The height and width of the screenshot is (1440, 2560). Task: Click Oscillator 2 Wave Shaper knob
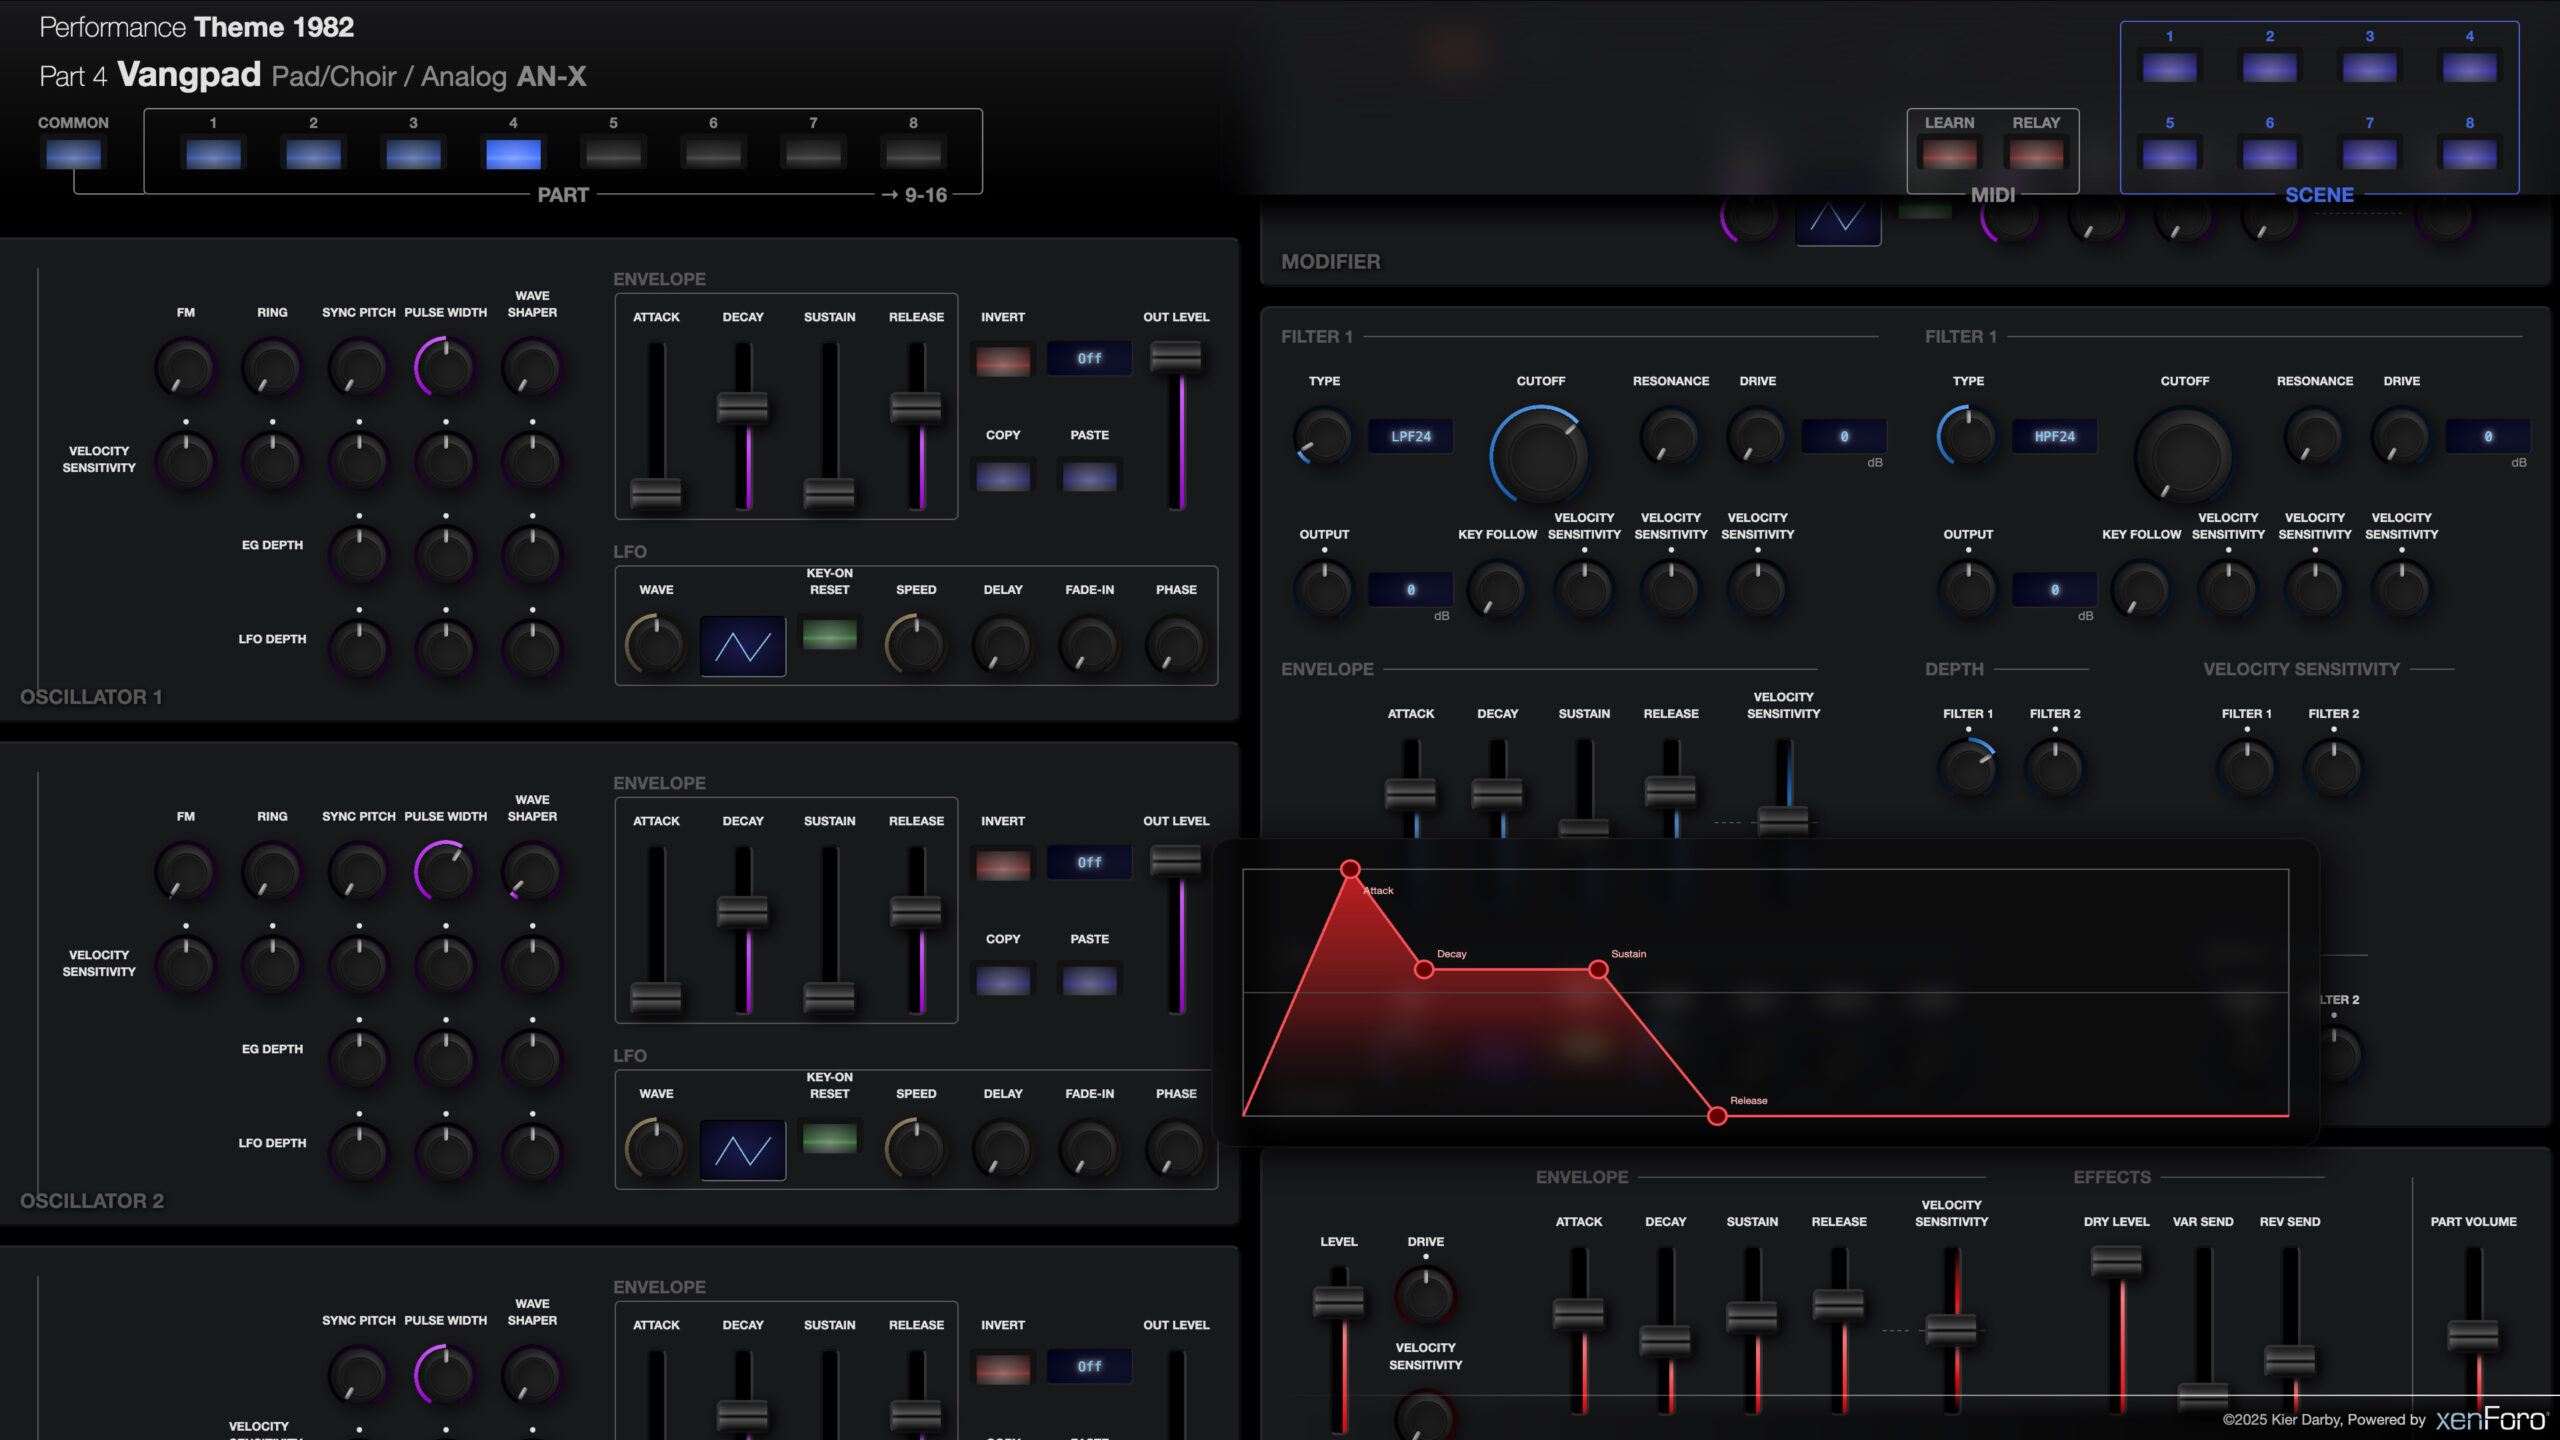pyautogui.click(x=532, y=872)
